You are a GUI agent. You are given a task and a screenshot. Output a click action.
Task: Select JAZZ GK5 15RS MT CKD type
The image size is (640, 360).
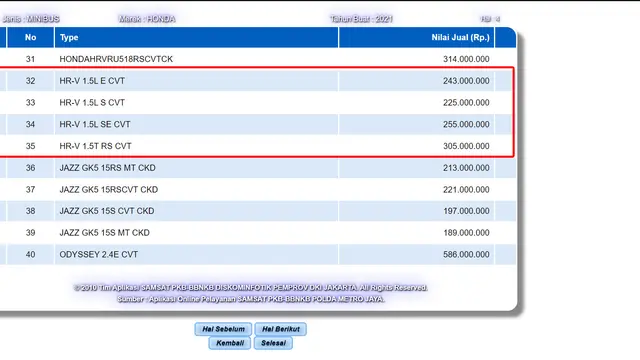pos(107,168)
